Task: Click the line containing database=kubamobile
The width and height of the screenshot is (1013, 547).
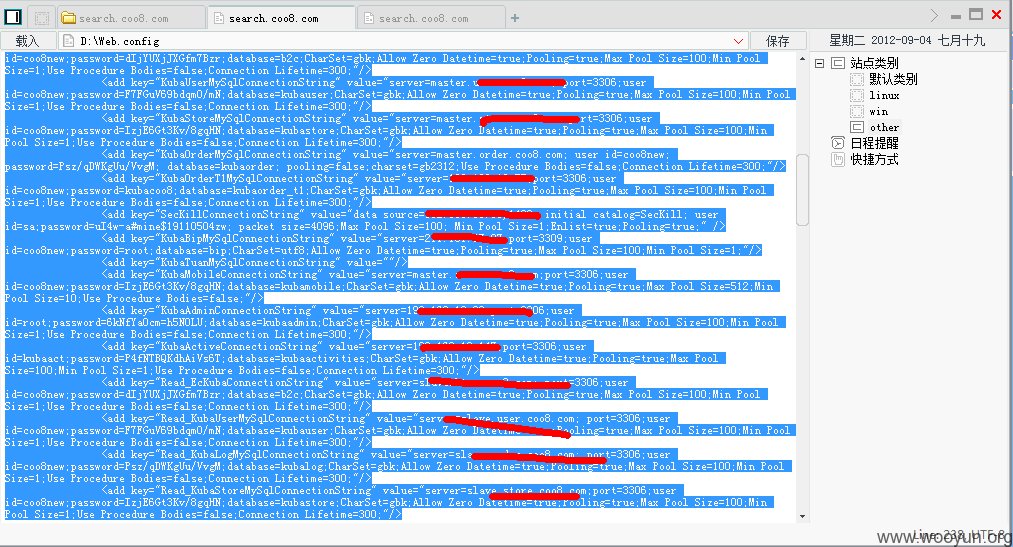Action: (392, 286)
